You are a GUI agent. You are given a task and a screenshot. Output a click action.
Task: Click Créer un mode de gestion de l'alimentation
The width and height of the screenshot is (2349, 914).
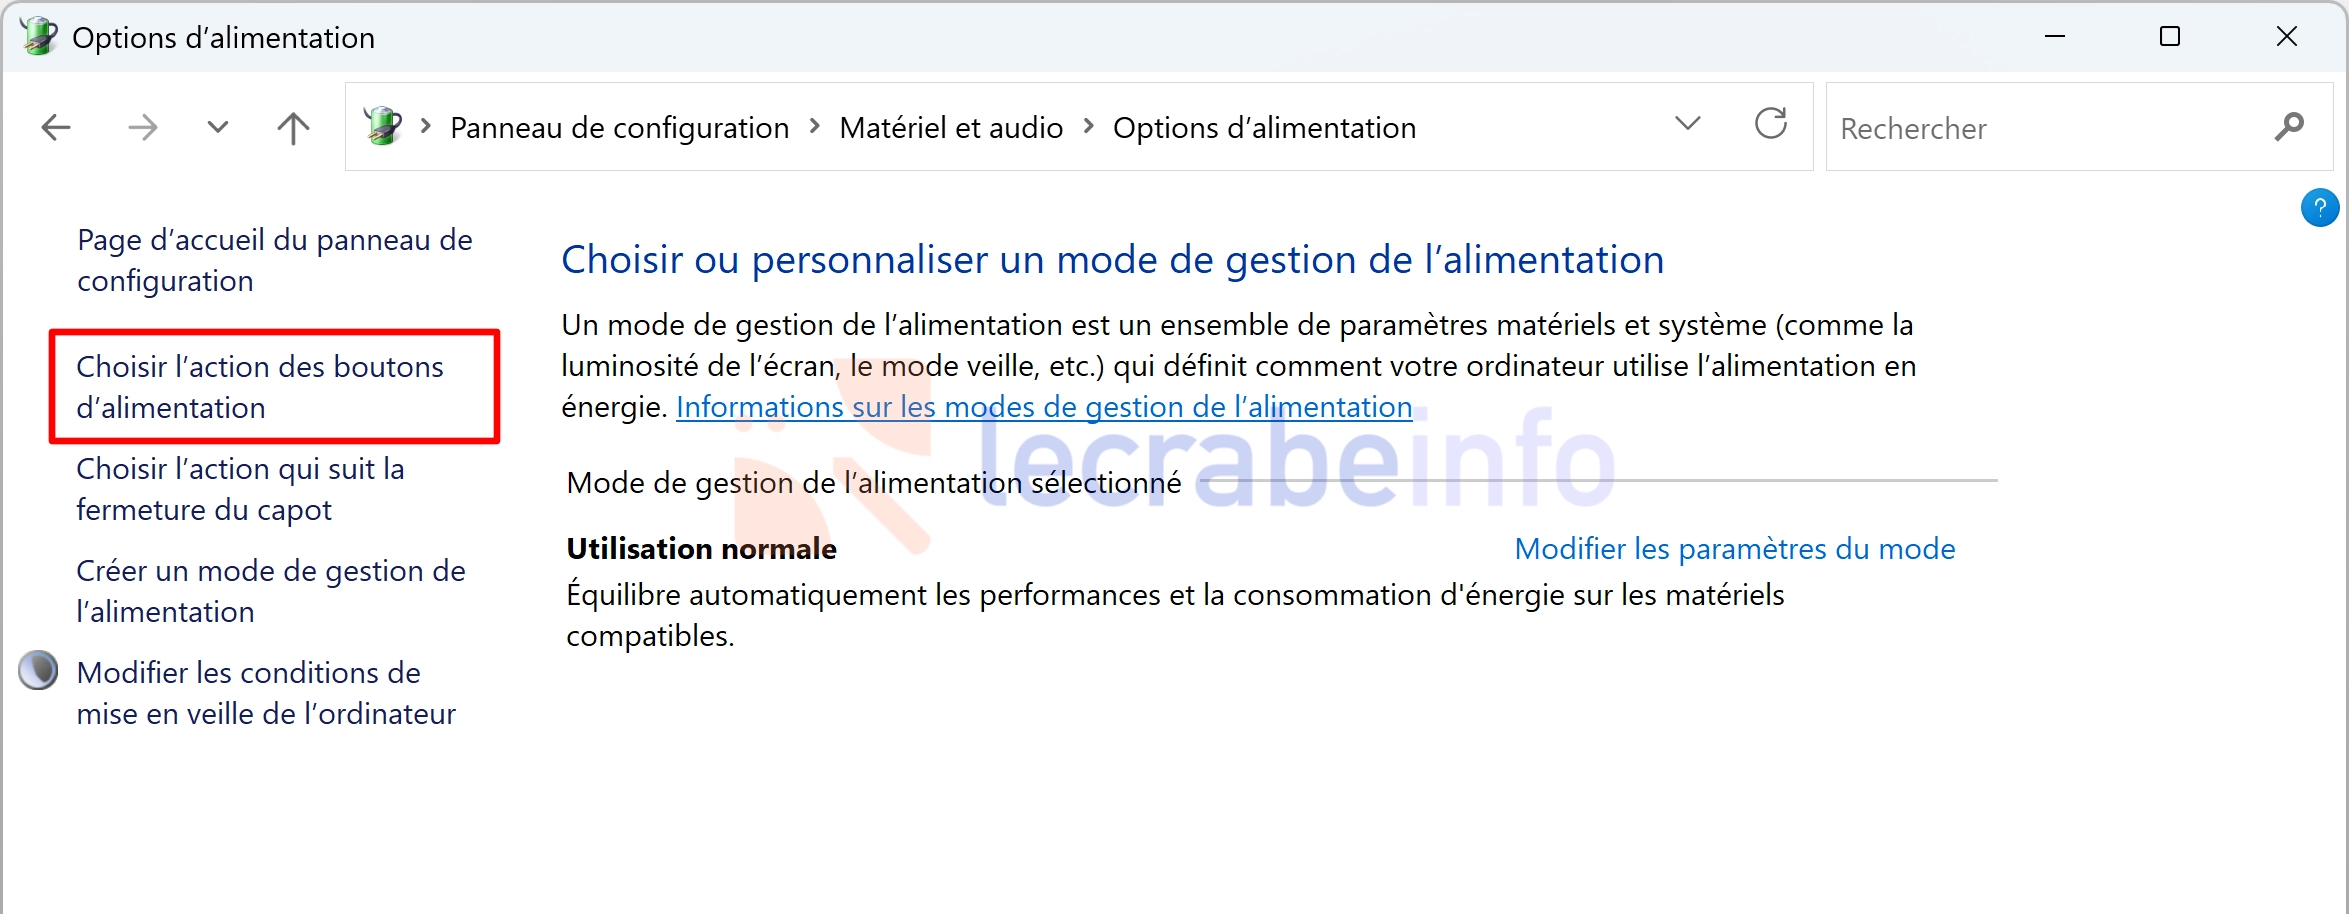tap(271, 591)
